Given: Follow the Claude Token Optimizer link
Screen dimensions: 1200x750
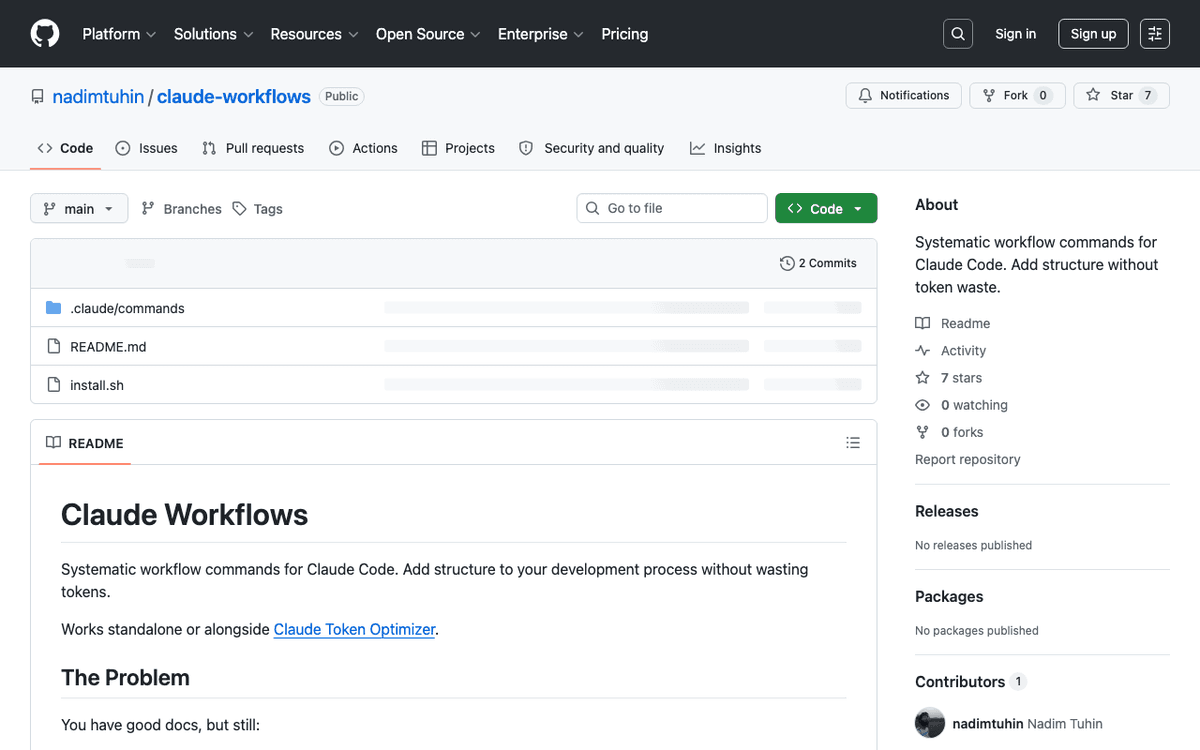Looking at the screenshot, I should tap(354, 629).
